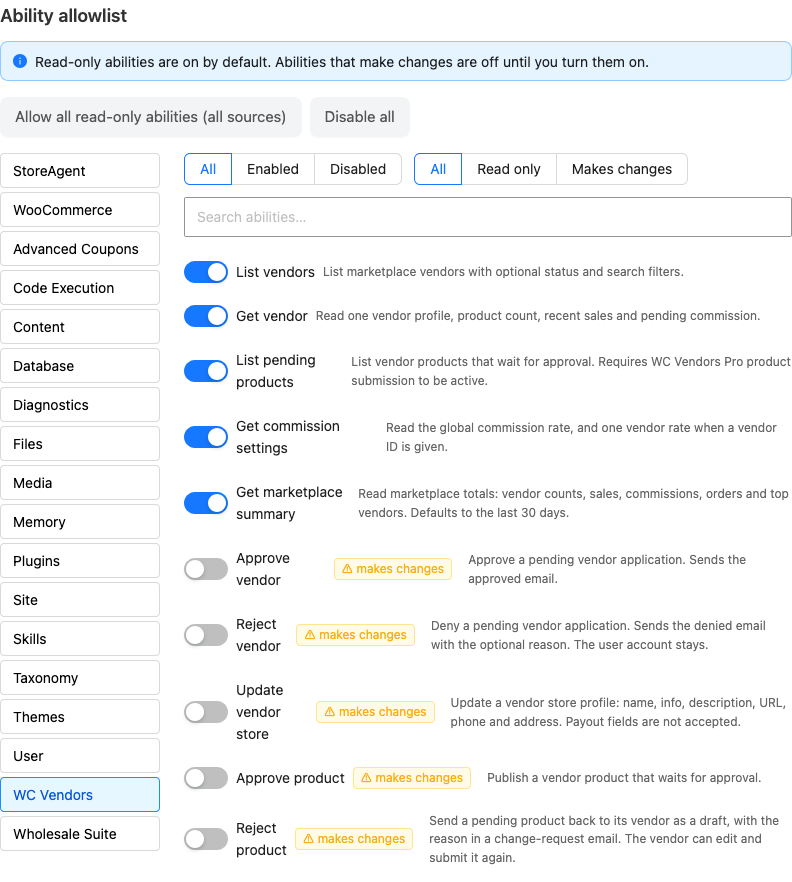The image size is (792, 882).
Task: Click "Read-only abilities are on by default" notice text
Action: tap(342, 62)
